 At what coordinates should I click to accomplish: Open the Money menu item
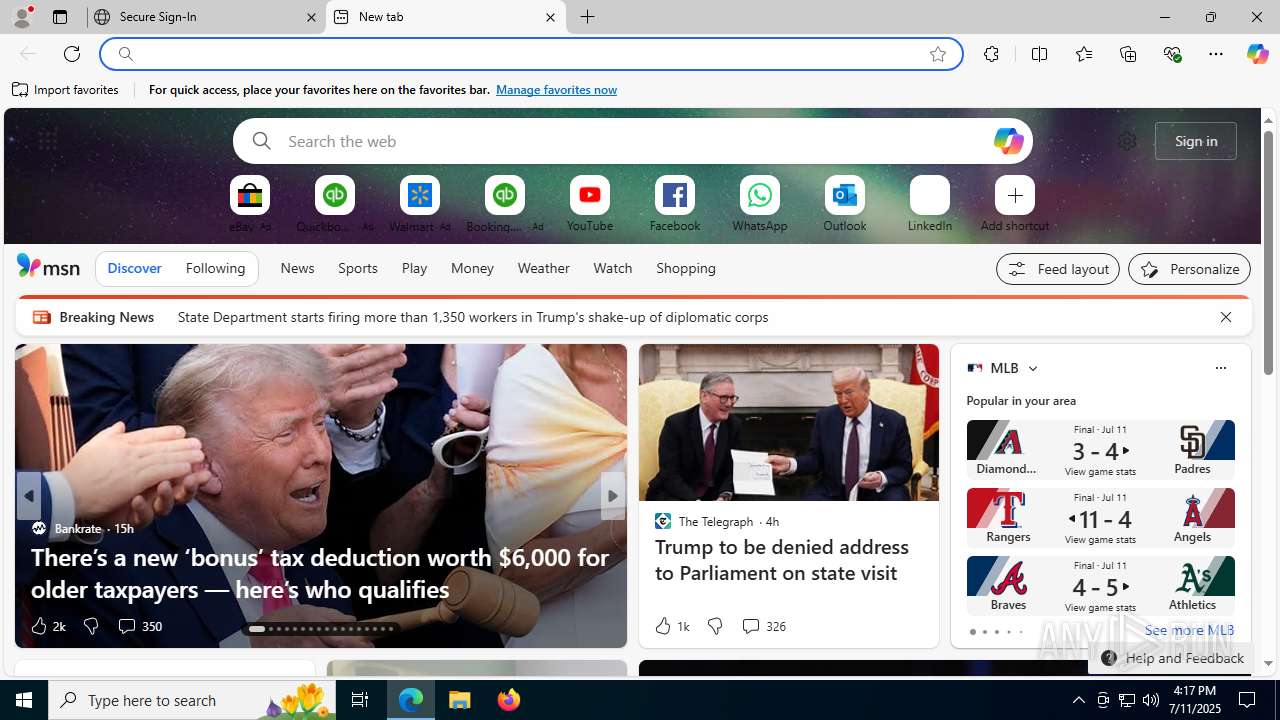[472, 268]
